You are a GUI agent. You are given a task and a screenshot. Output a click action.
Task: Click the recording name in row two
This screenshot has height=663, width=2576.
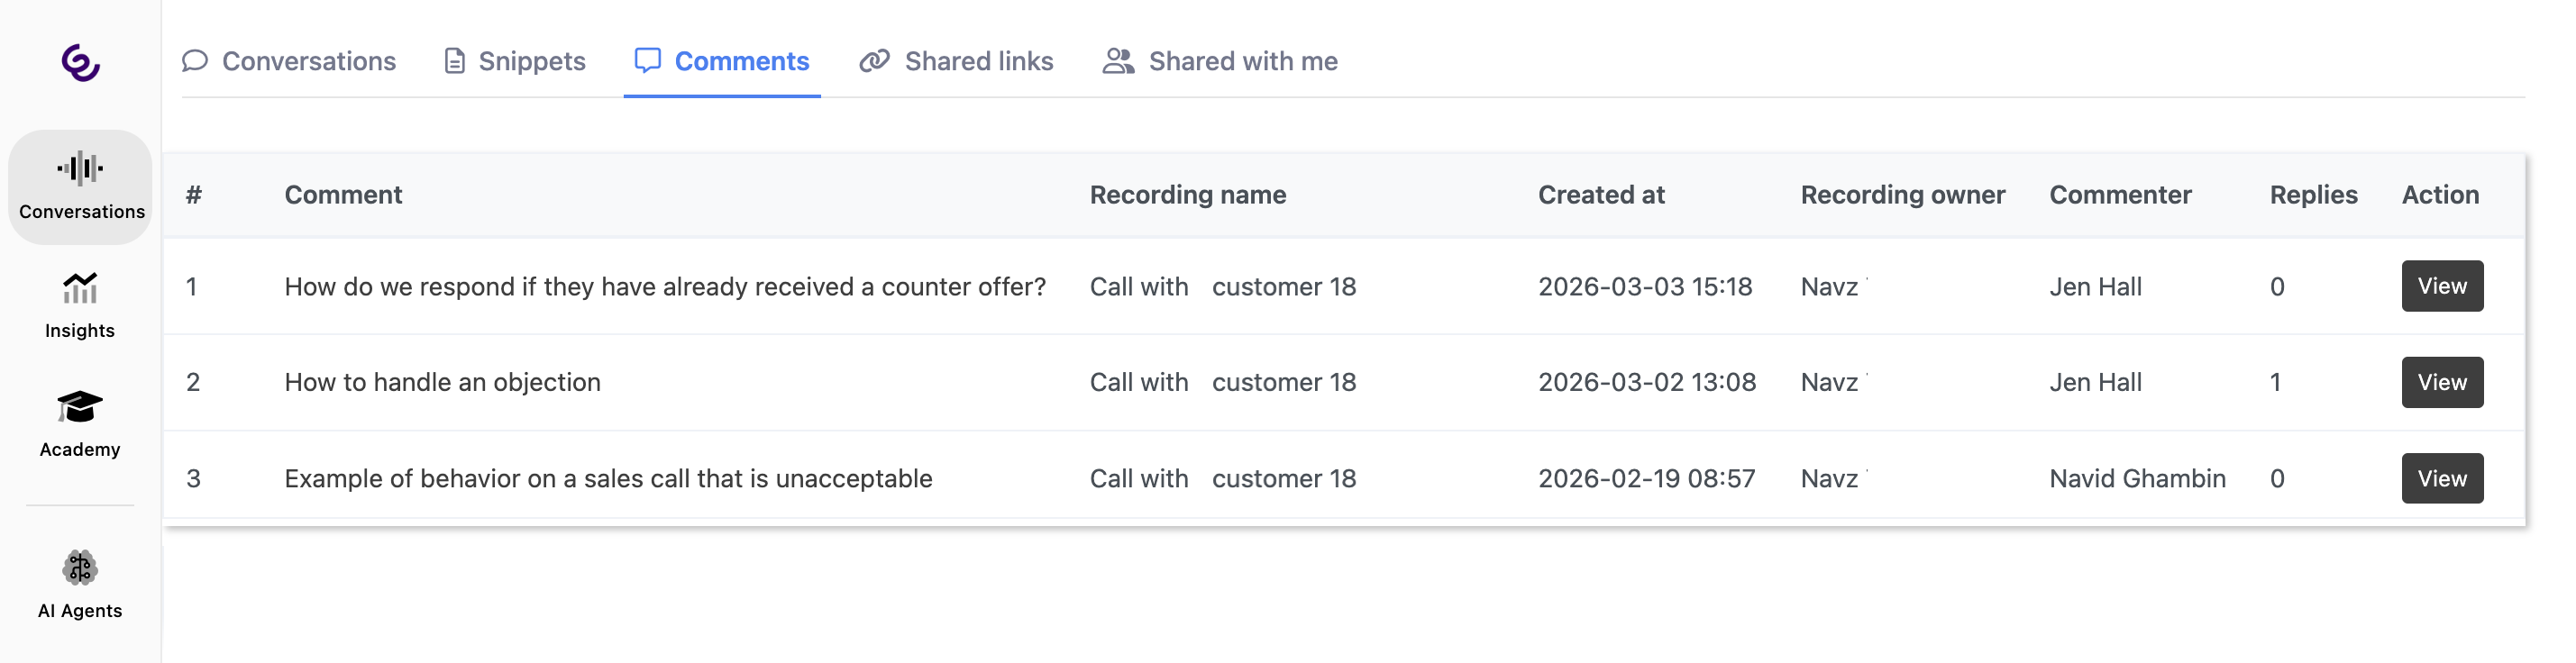point(1222,382)
